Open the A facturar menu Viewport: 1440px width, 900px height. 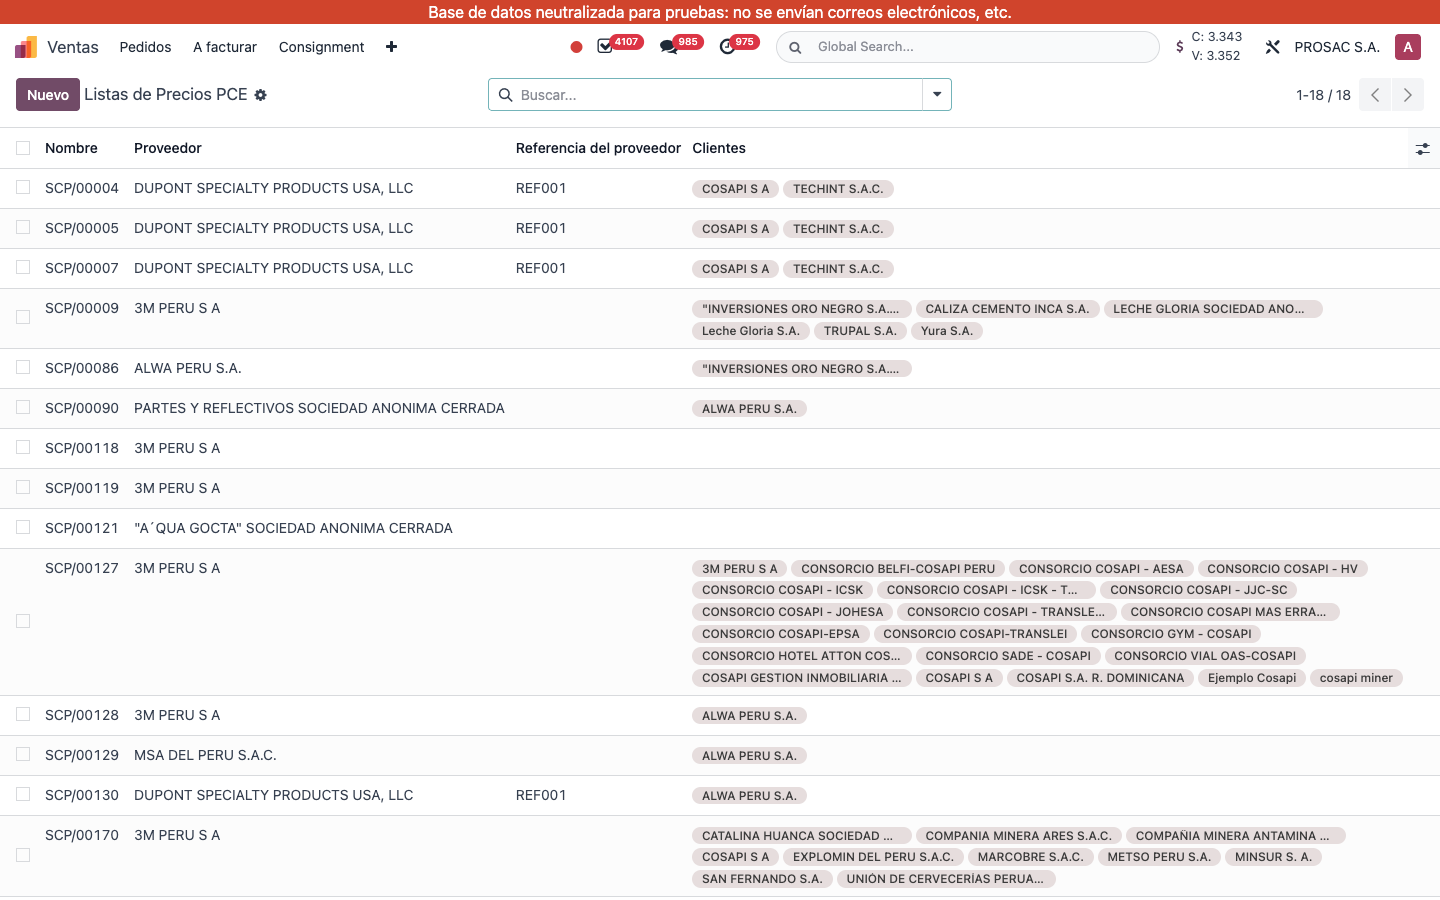(225, 47)
